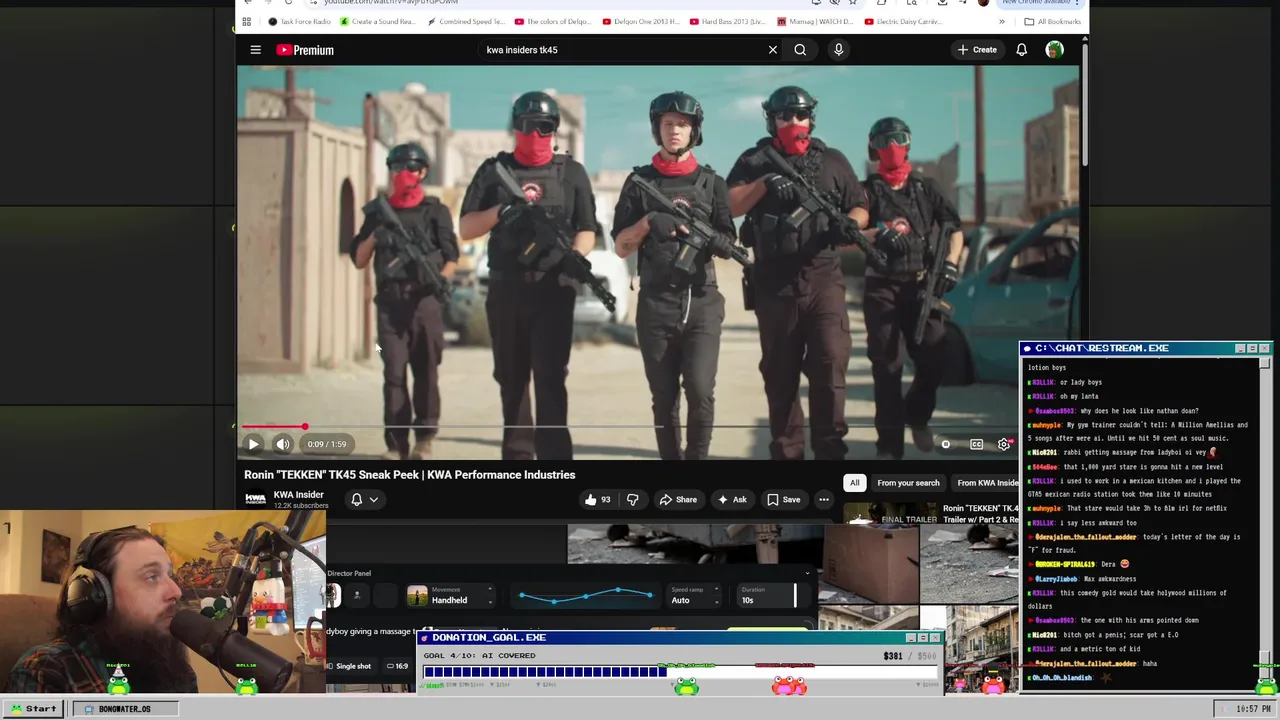This screenshot has width=1280, height=720.
Task: Go to YouTube Premium home logo
Action: pos(305,50)
